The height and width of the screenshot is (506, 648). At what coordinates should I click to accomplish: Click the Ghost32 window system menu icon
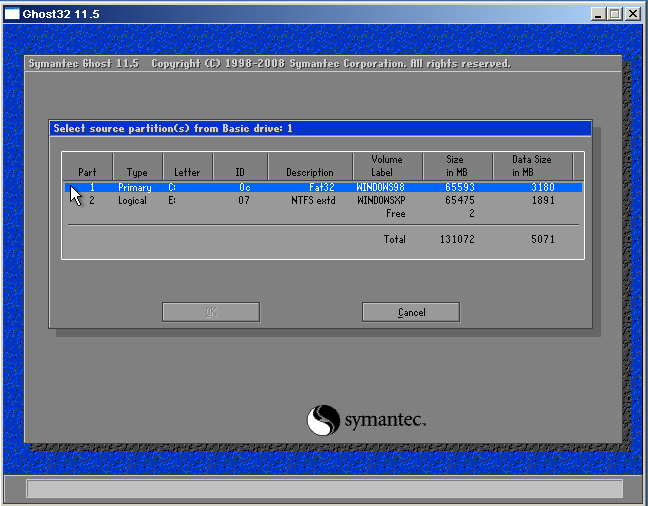tap(12, 14)
